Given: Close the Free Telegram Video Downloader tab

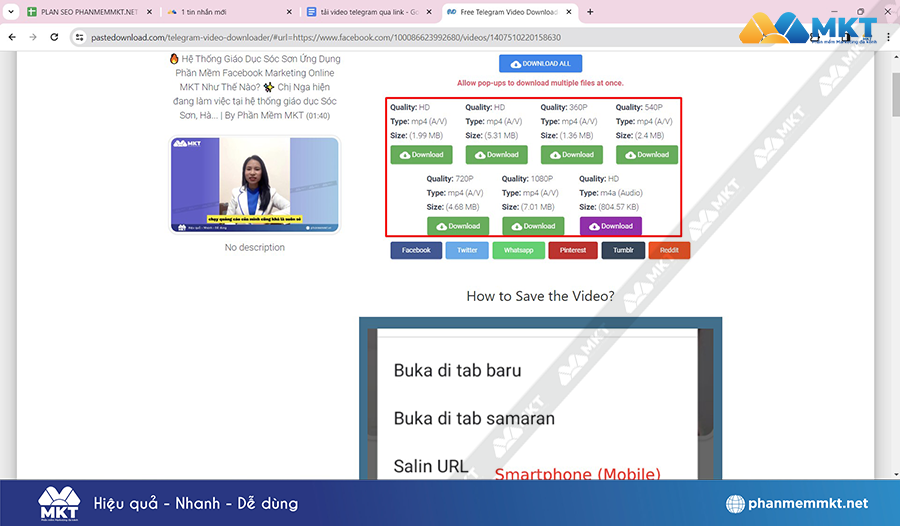Looking at the screenshot, I should (569, 11).
